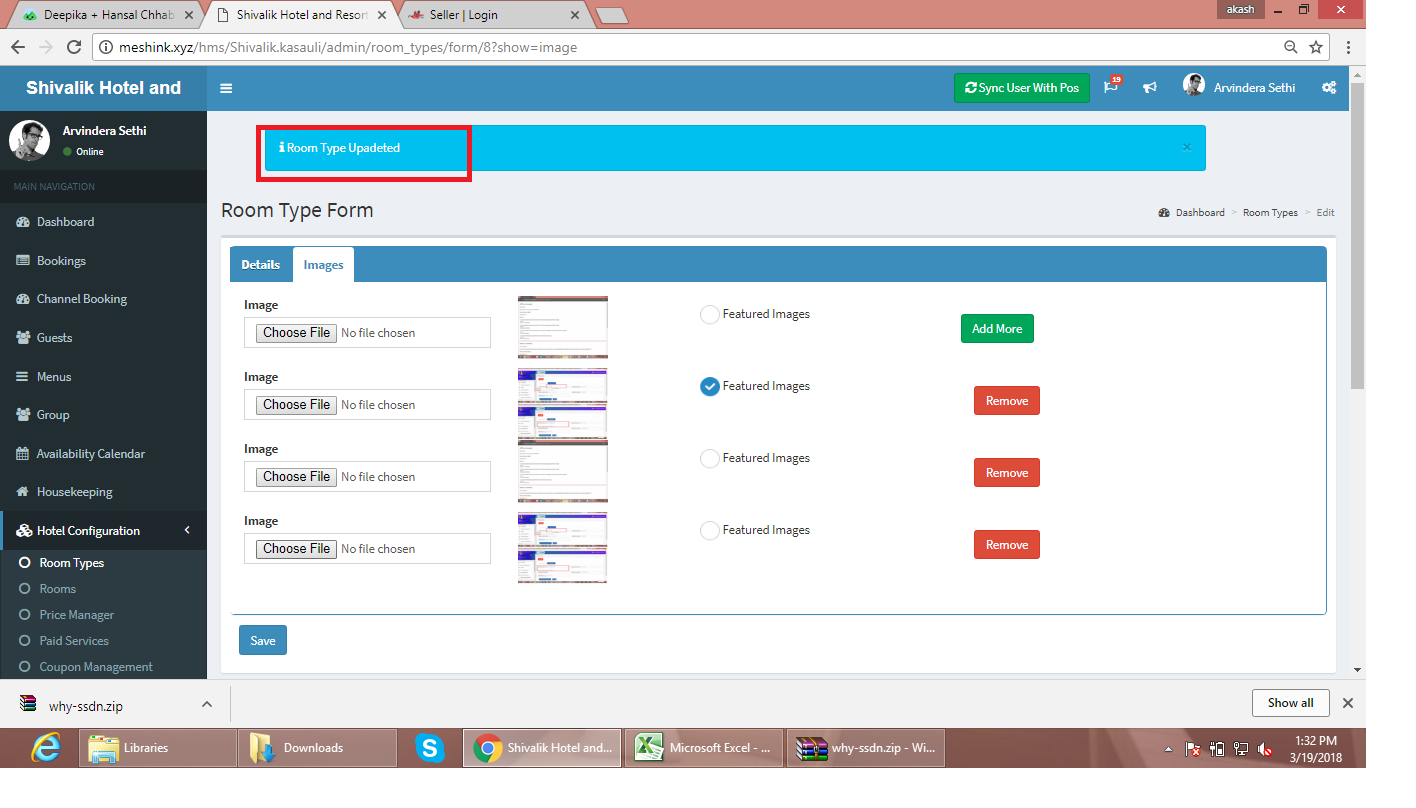Select Featured Images radio for third image
1416x808 pixels.
click(710, 458)
